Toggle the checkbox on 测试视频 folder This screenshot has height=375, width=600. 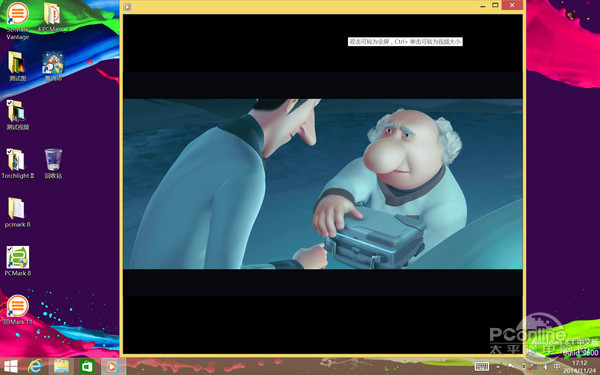point(9,103)
